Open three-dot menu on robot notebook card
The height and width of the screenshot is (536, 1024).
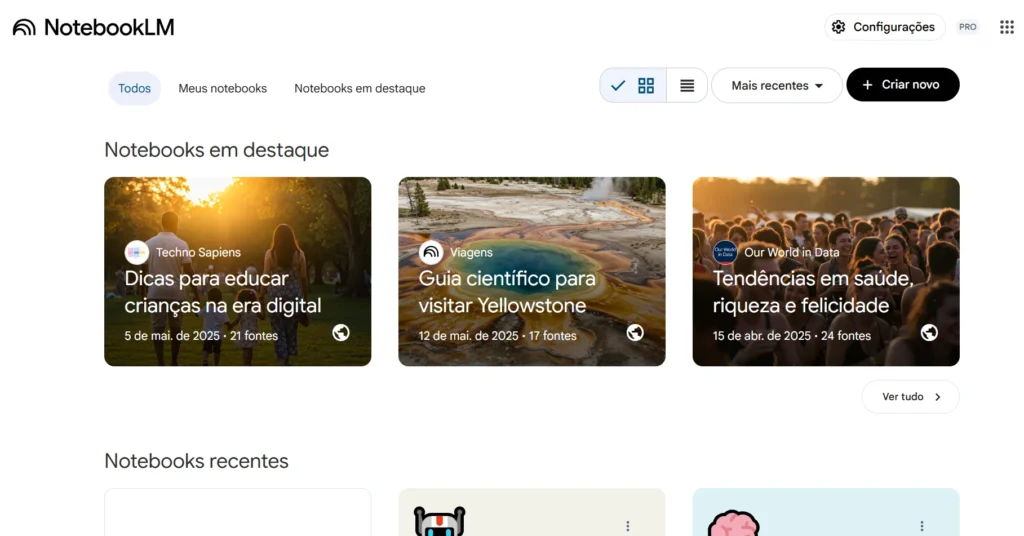point(628,526)
